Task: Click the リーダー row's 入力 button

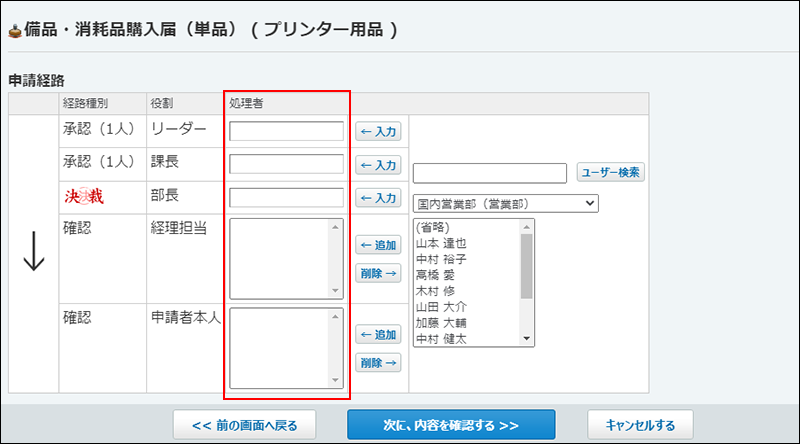Action: (x=378, y=132)
